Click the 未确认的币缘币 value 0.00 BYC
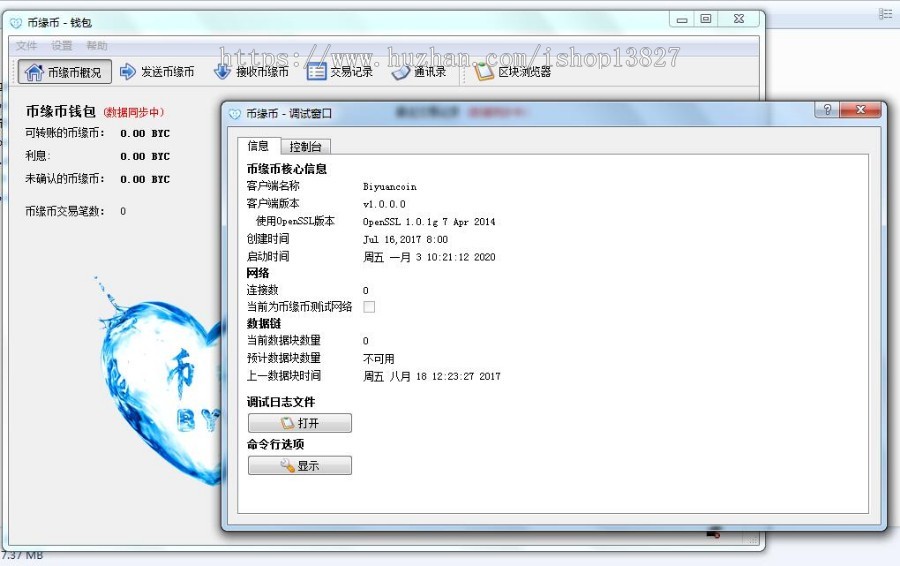The height and width of the screenshot is (566, 900). 145,179
